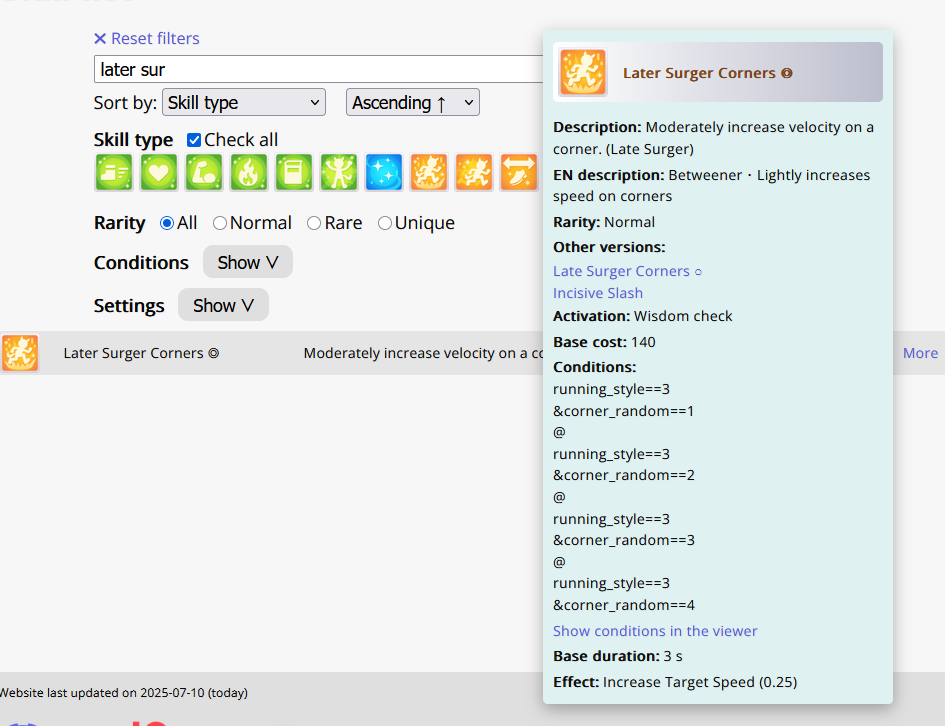945x726 pixels.
Task: Click the More link in the results row
Action: coord(920,353)
